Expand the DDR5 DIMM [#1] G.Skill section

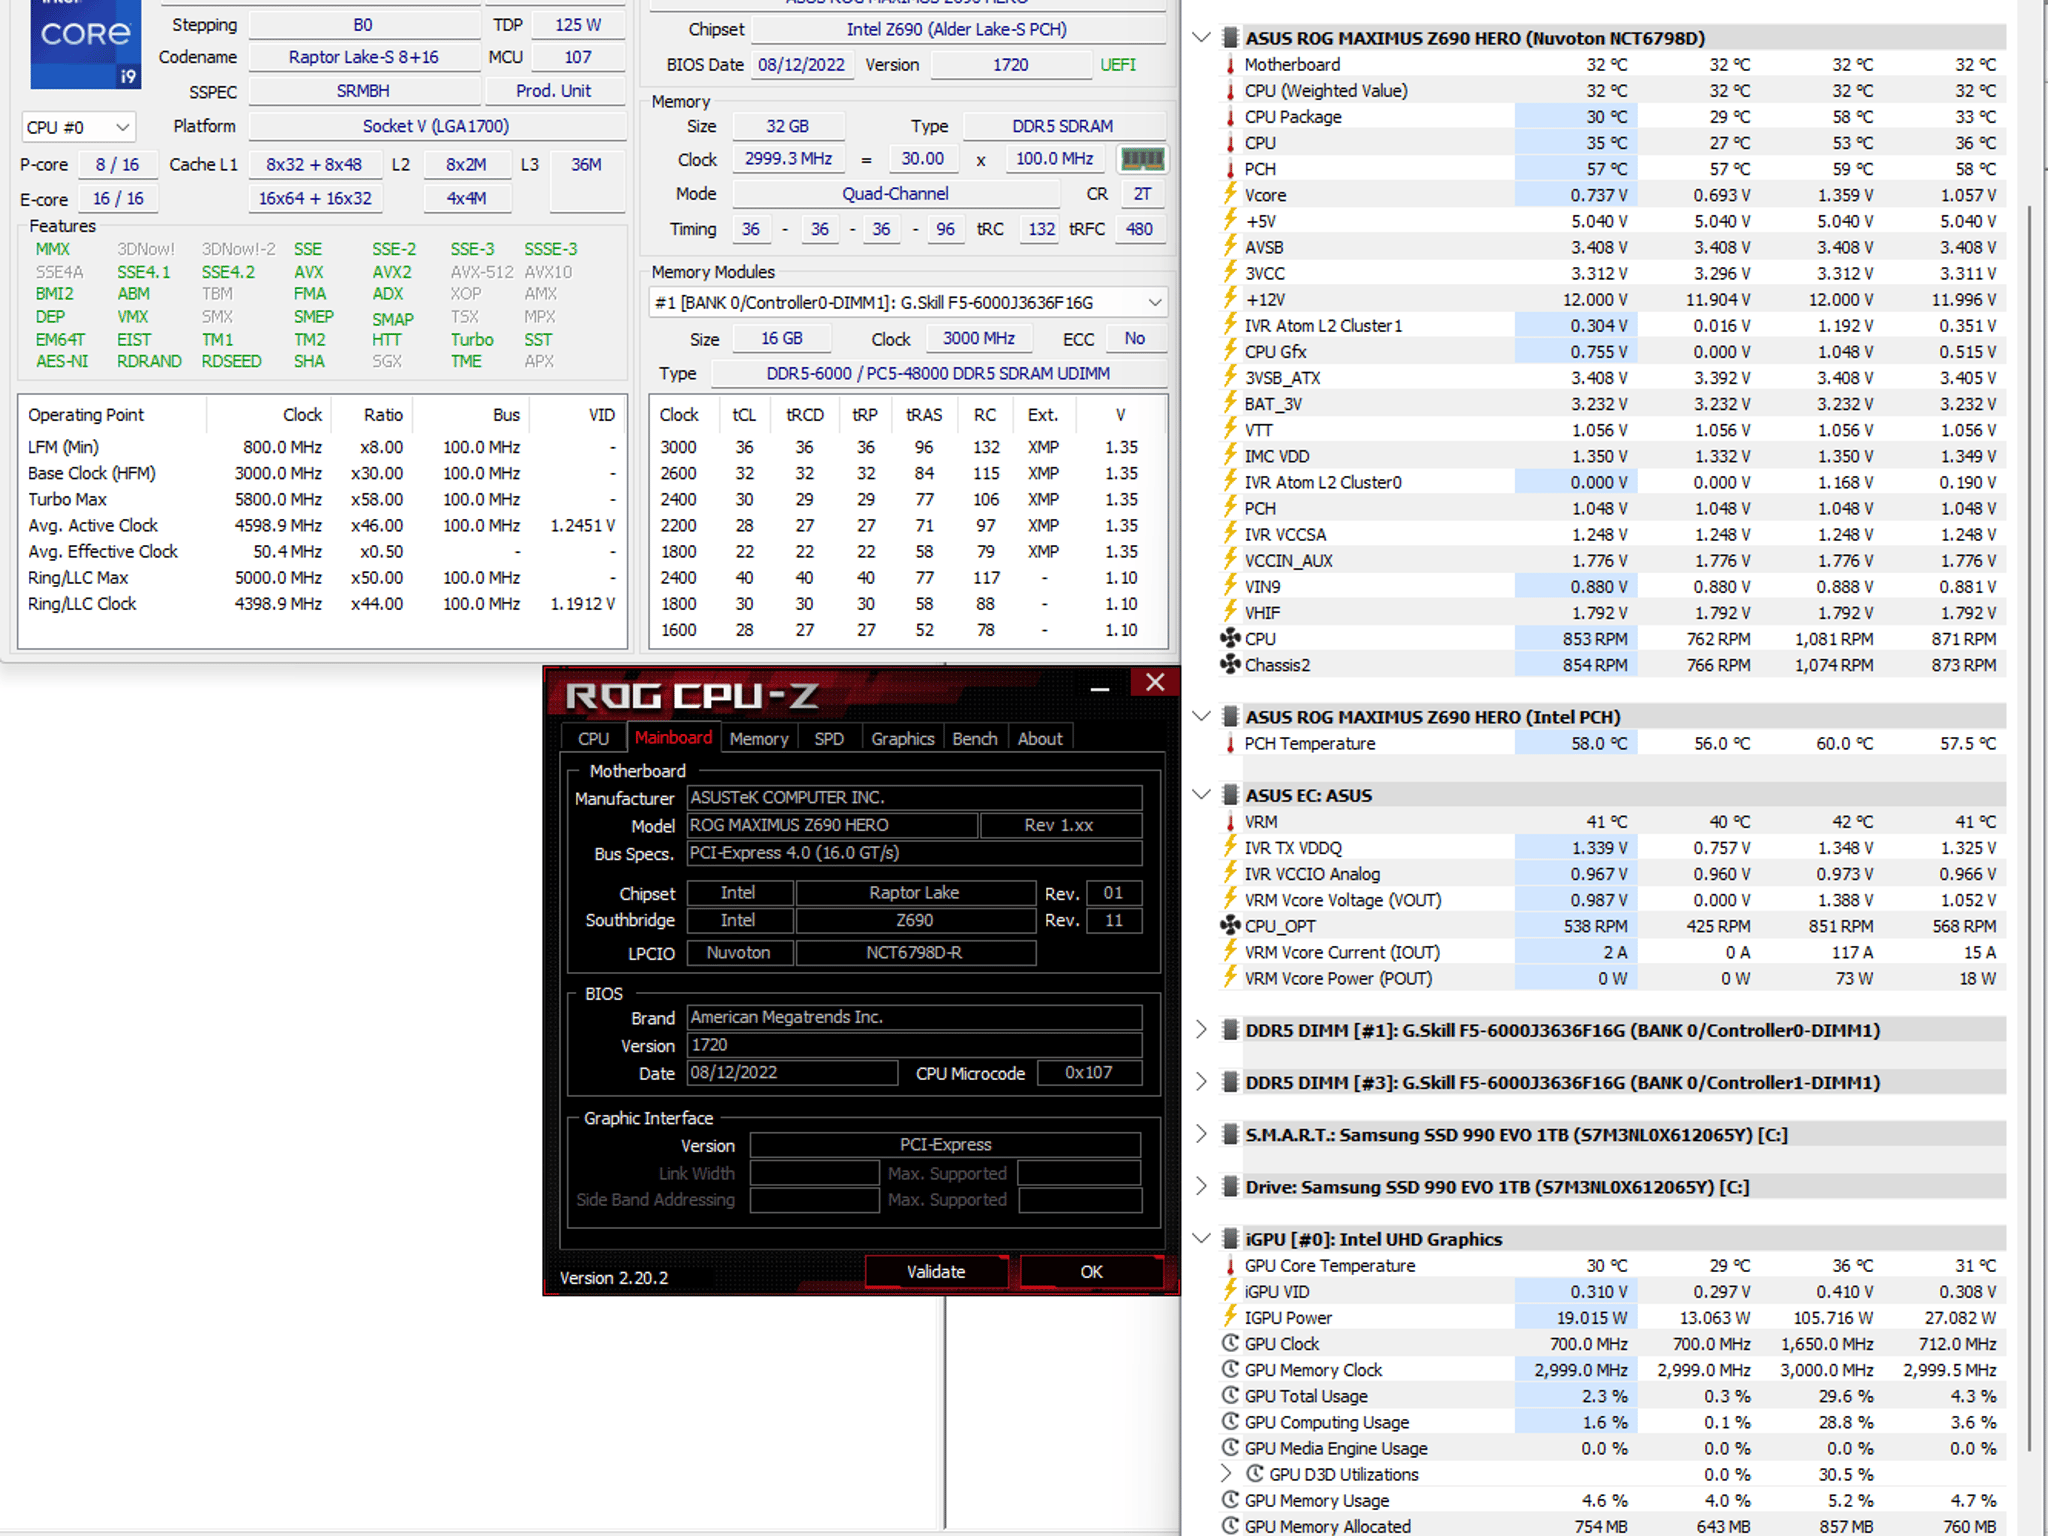point(1201,1030)
